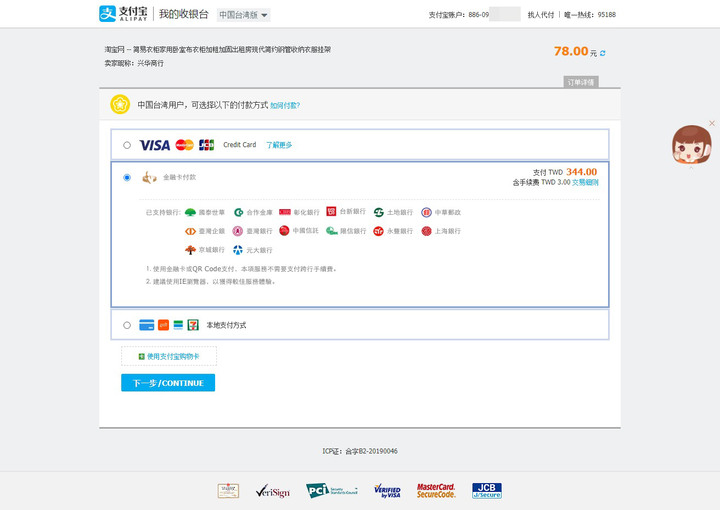Screen dimensions: 720x510
Task: Click the 7-Eleven icon in 本地支付方式 row
Action: click(193, 325)
